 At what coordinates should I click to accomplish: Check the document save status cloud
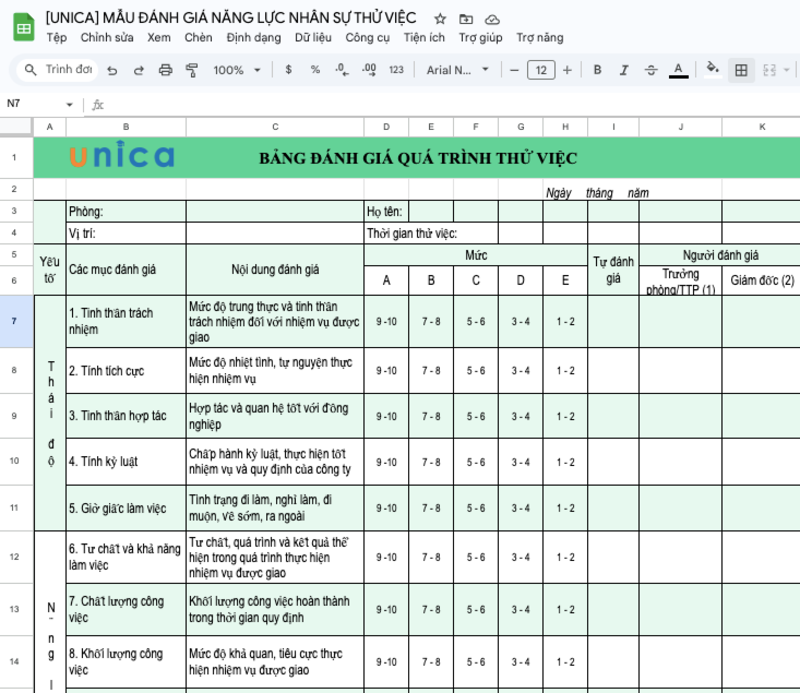tap(492, 18)
